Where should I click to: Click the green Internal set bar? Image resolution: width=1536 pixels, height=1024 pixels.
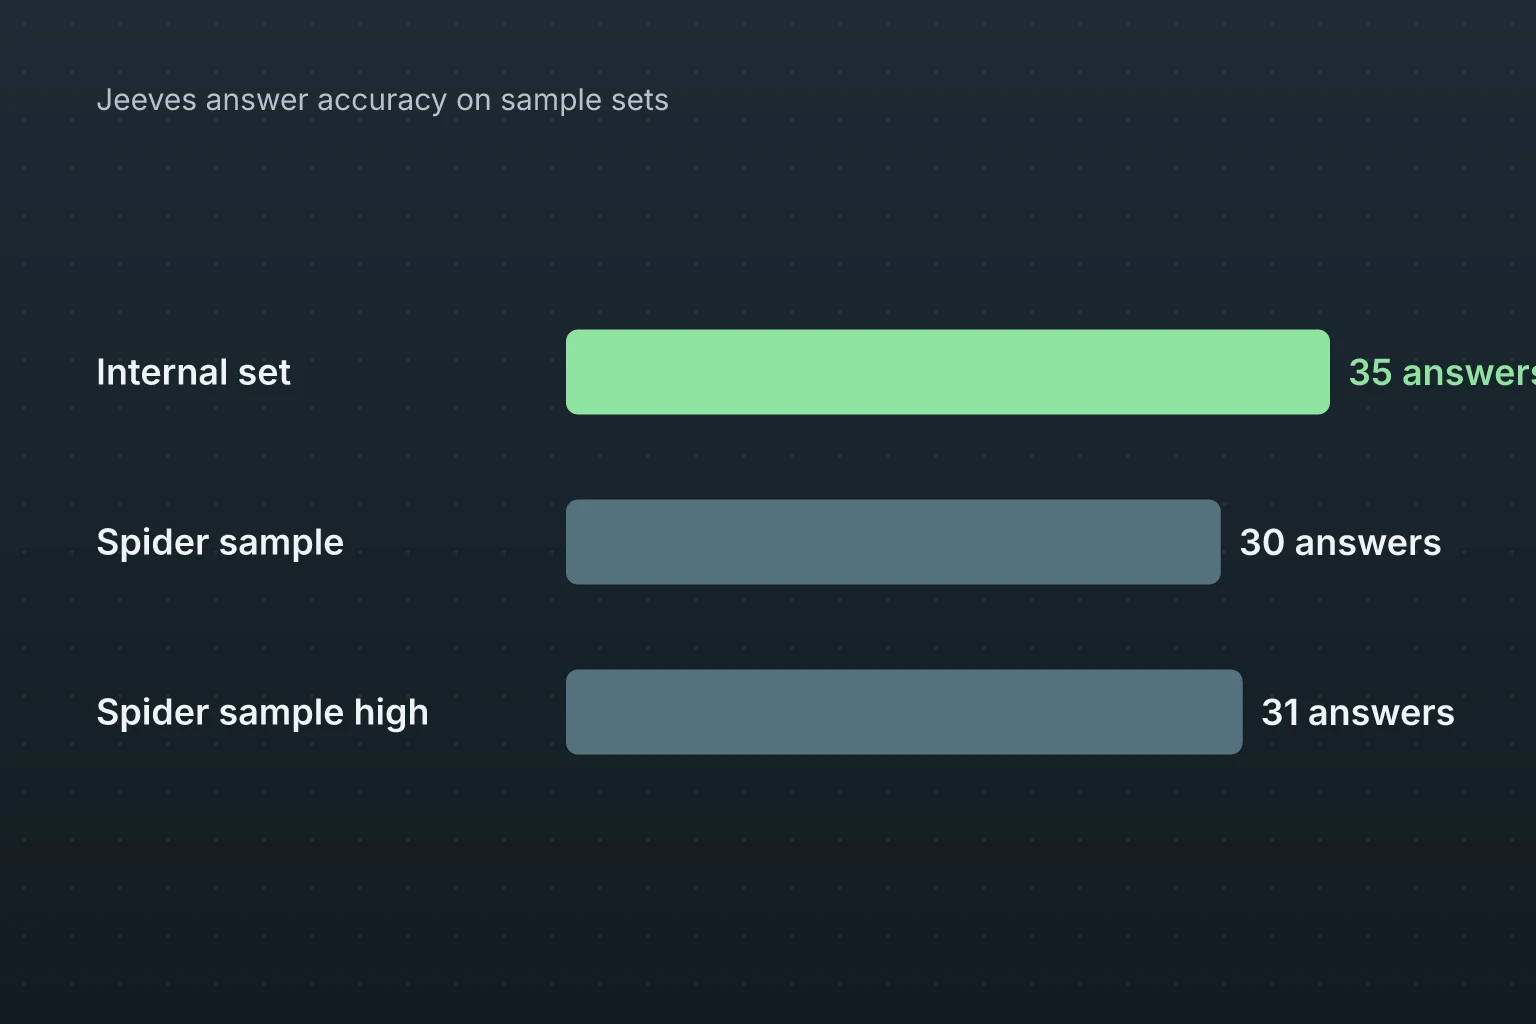948,372
